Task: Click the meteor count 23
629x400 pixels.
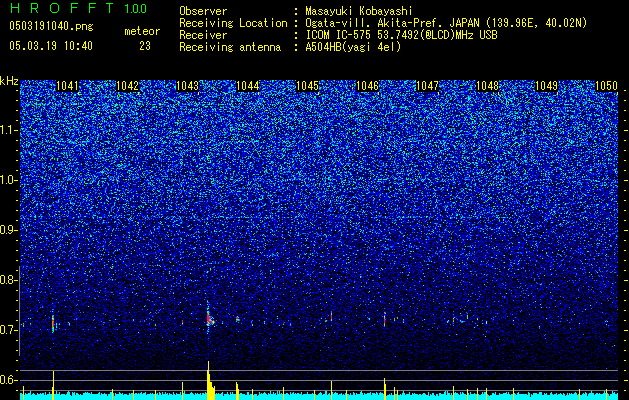Action: [x=145, y=46]
